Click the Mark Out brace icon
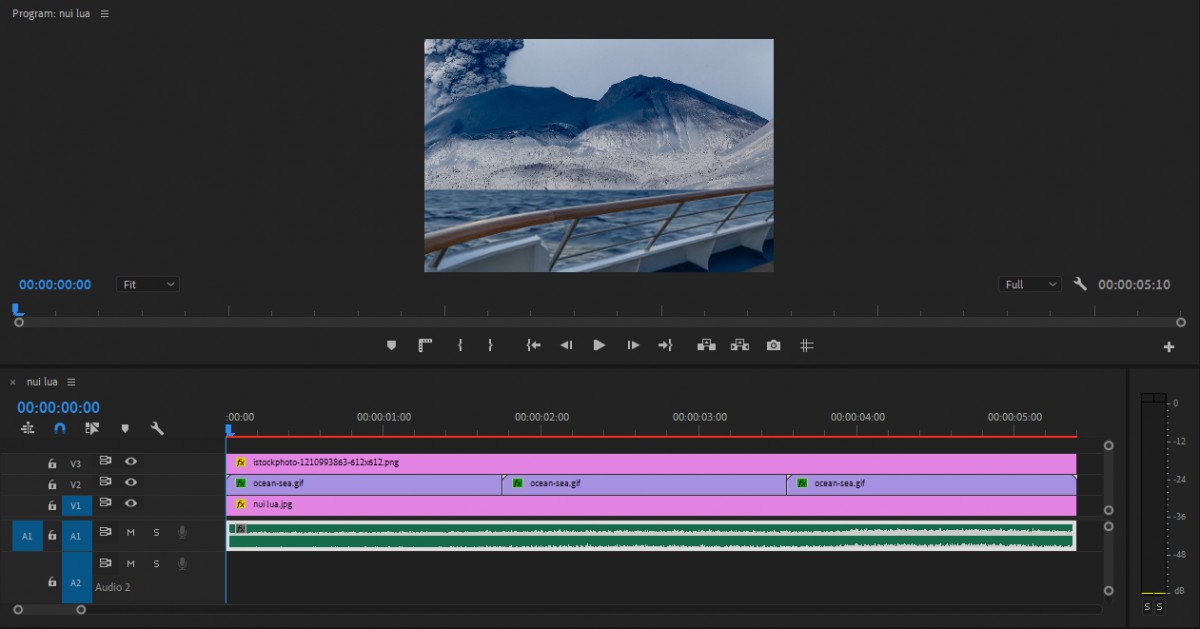The image size is (1200, 629). click(490, 345)
